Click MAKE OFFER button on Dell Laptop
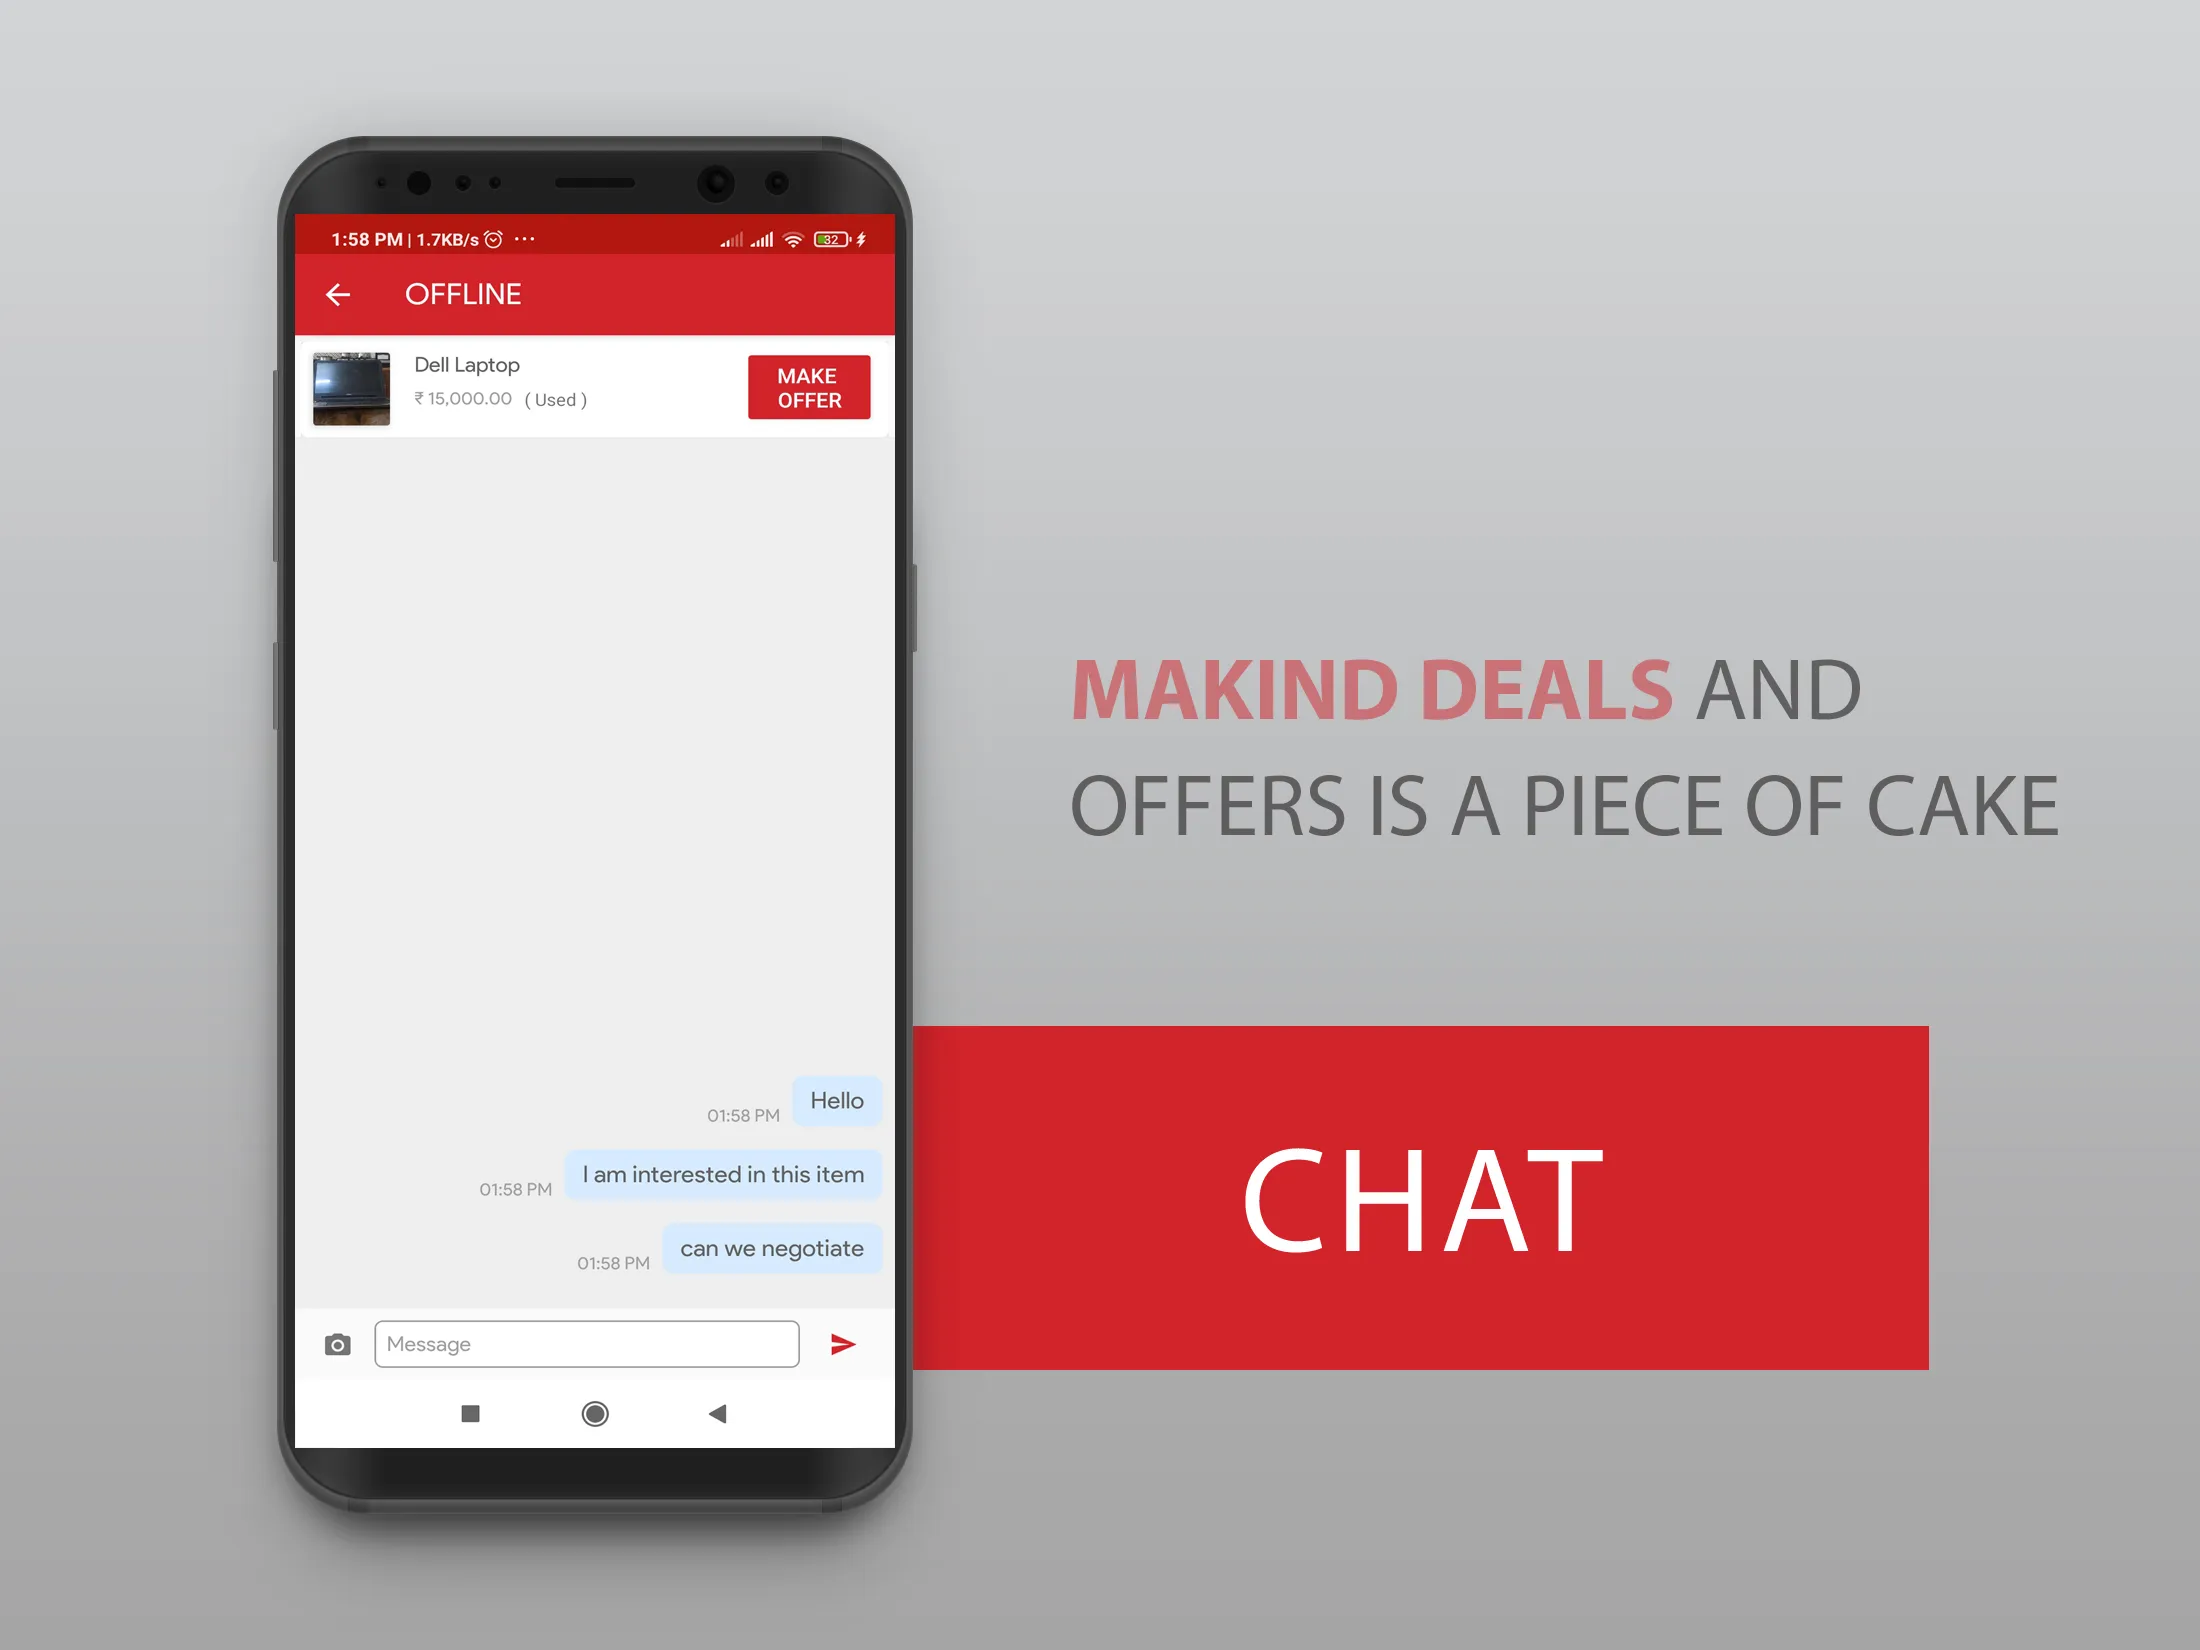 point(807,385)
